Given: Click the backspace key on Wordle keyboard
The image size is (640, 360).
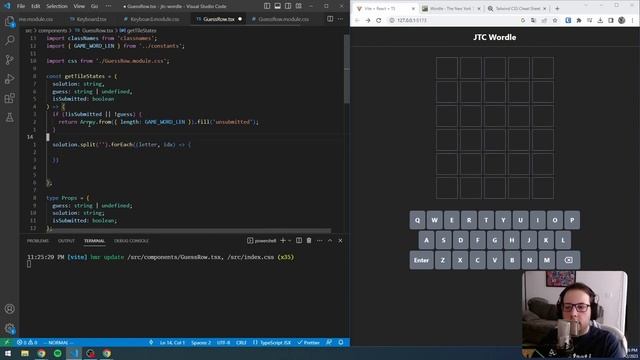Looking at the screenshot, I should (568, 260).
